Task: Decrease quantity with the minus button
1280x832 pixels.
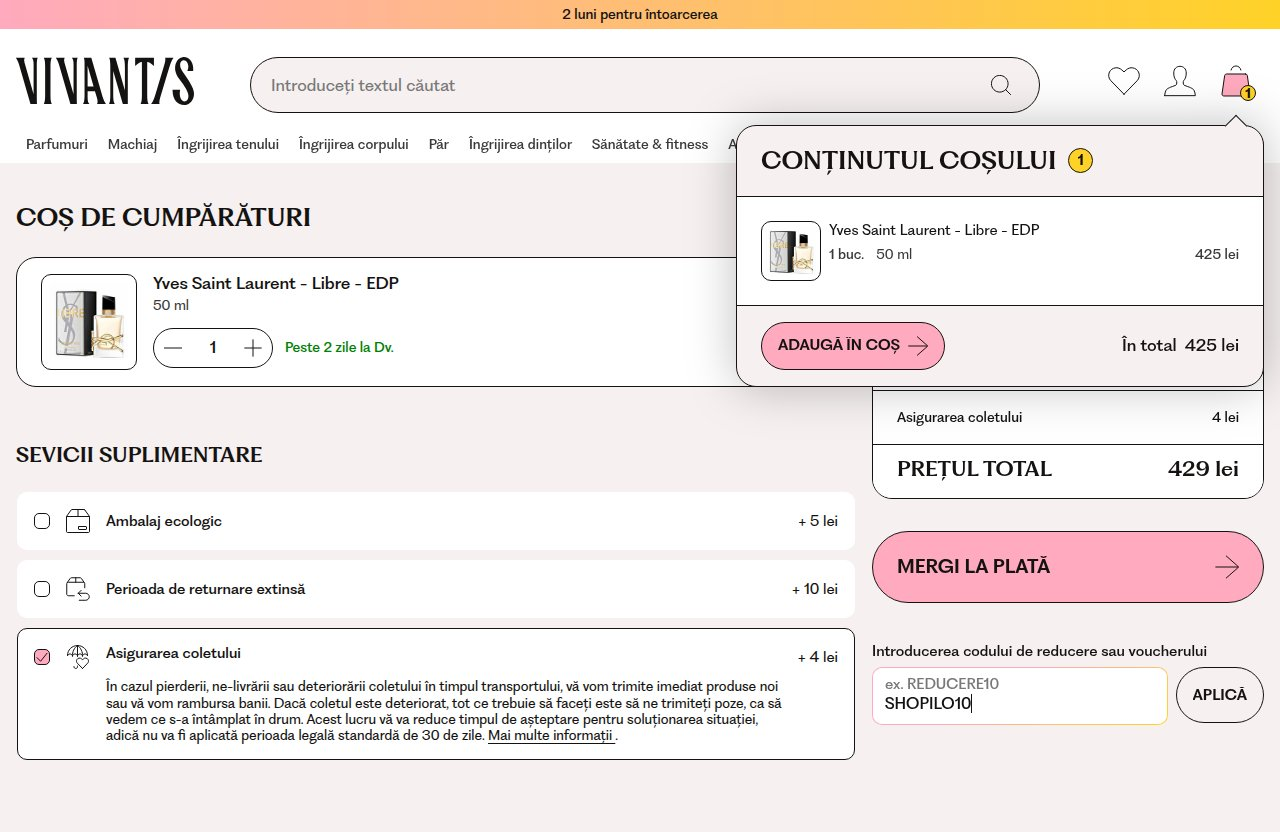Action: (x=173, y=348)
